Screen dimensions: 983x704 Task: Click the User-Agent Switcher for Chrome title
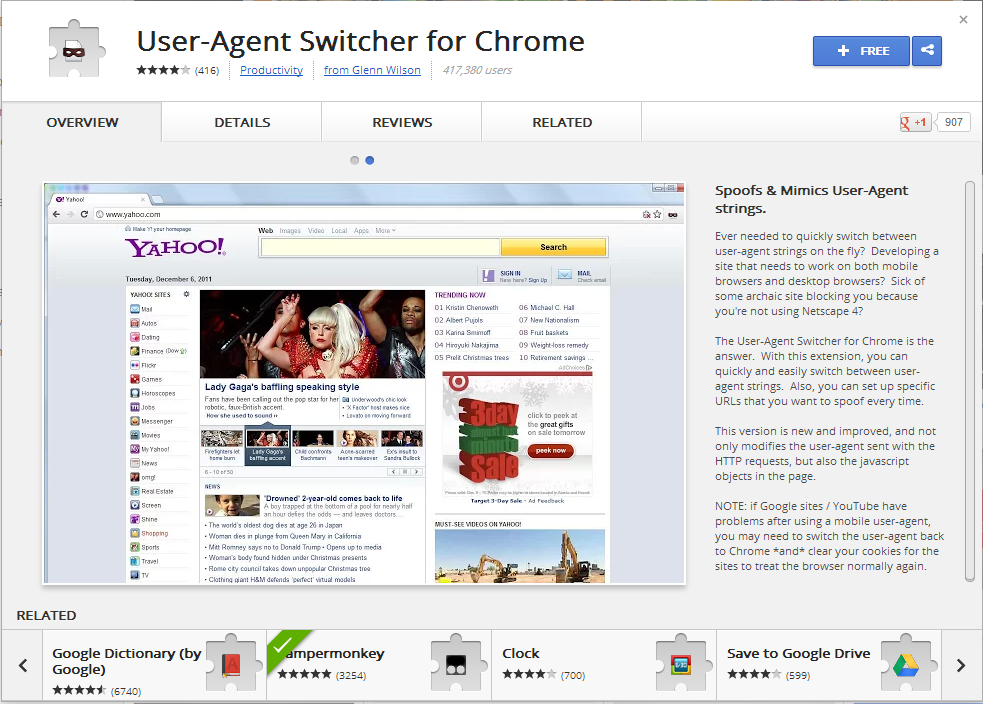click(360, 41)
